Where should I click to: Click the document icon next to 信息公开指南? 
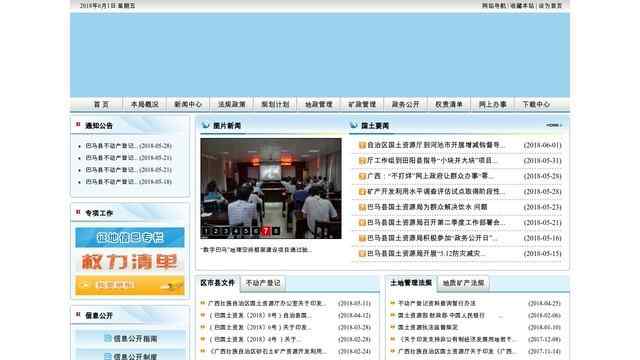(108, 338)
